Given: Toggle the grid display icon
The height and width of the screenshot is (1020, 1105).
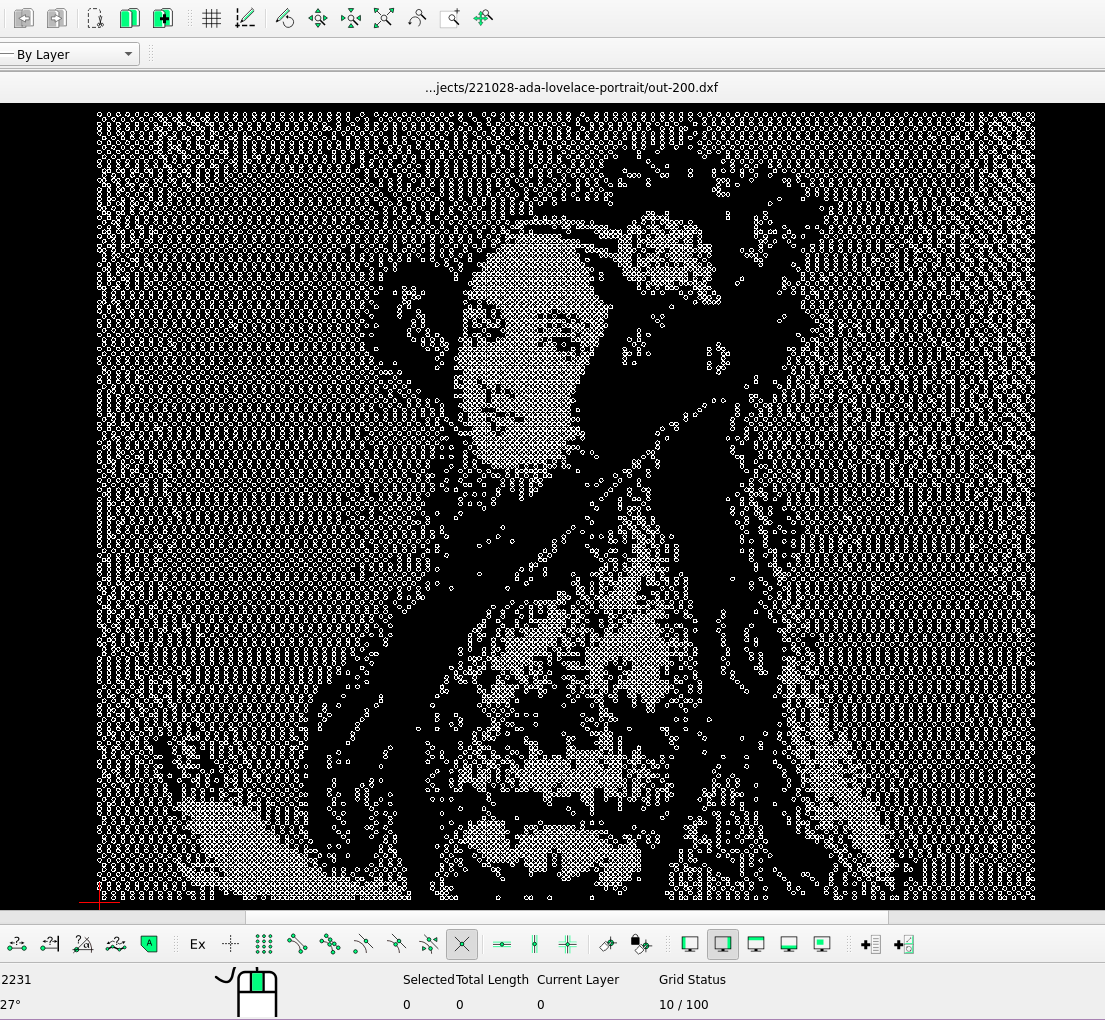Looking at the screenshot, I should click(211, 18).
